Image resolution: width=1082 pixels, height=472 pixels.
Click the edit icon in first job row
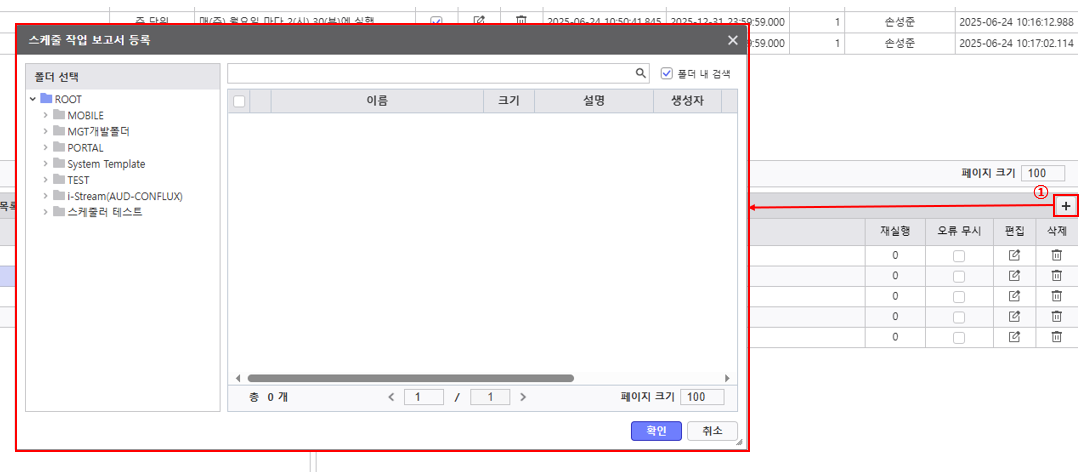click(x=1014, y=255)
